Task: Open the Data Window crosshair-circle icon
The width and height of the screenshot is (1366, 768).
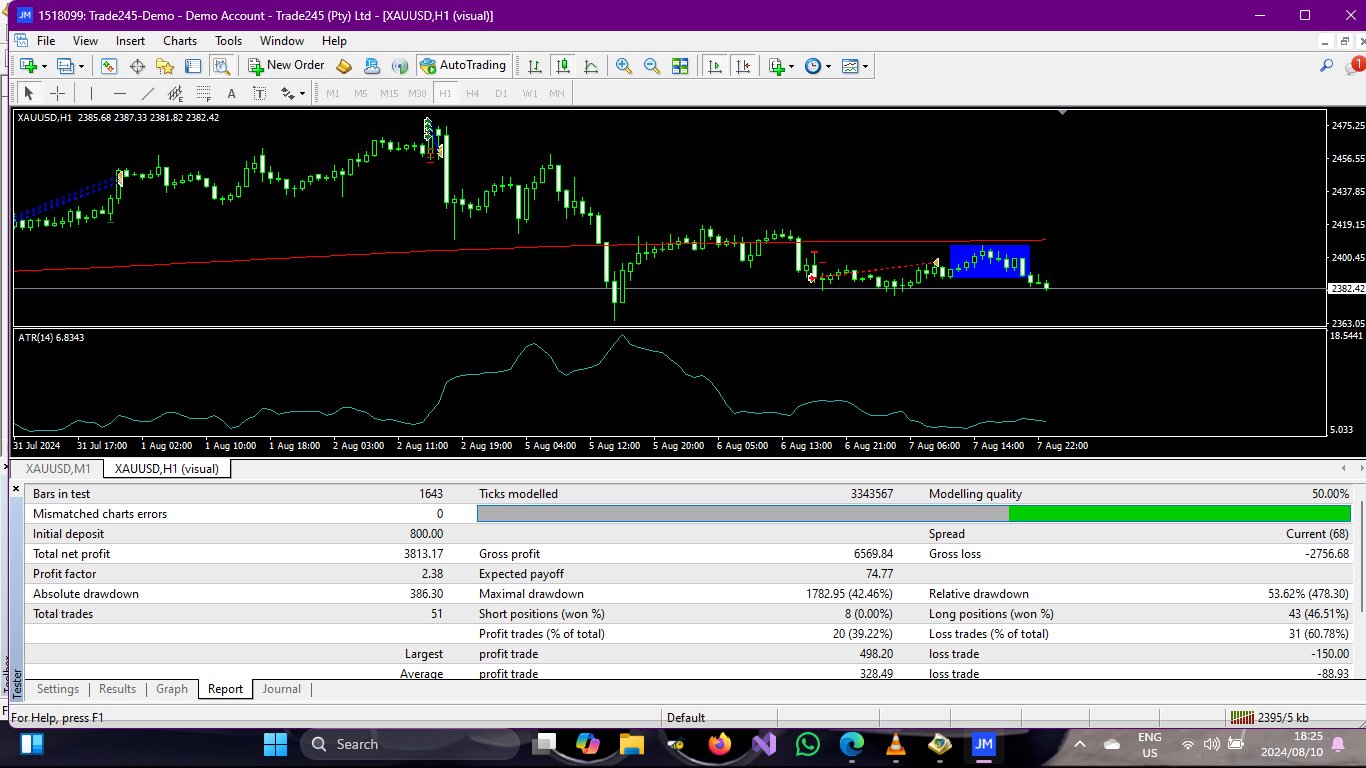Action: click(137, 66)
